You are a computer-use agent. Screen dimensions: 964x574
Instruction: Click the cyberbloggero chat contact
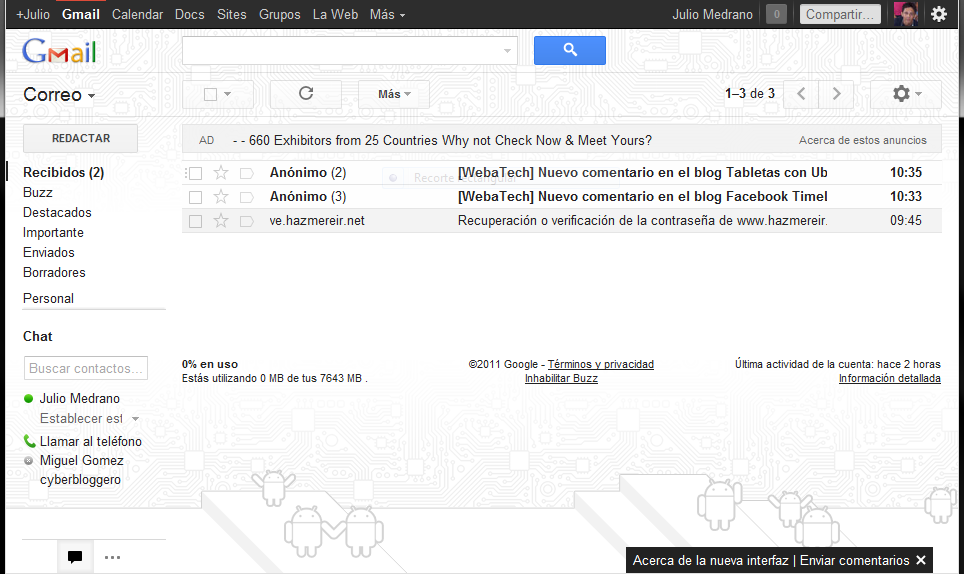(x=80, y=479)
